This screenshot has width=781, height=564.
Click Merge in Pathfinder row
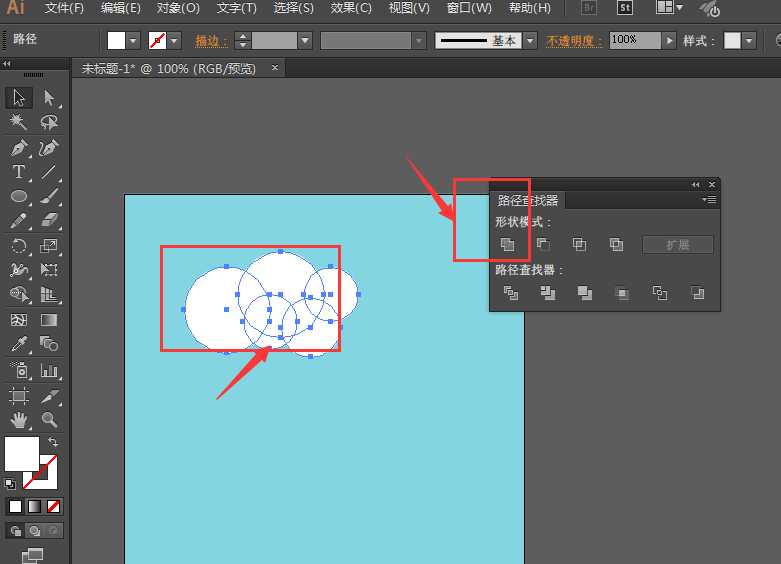tap(585, 293)
